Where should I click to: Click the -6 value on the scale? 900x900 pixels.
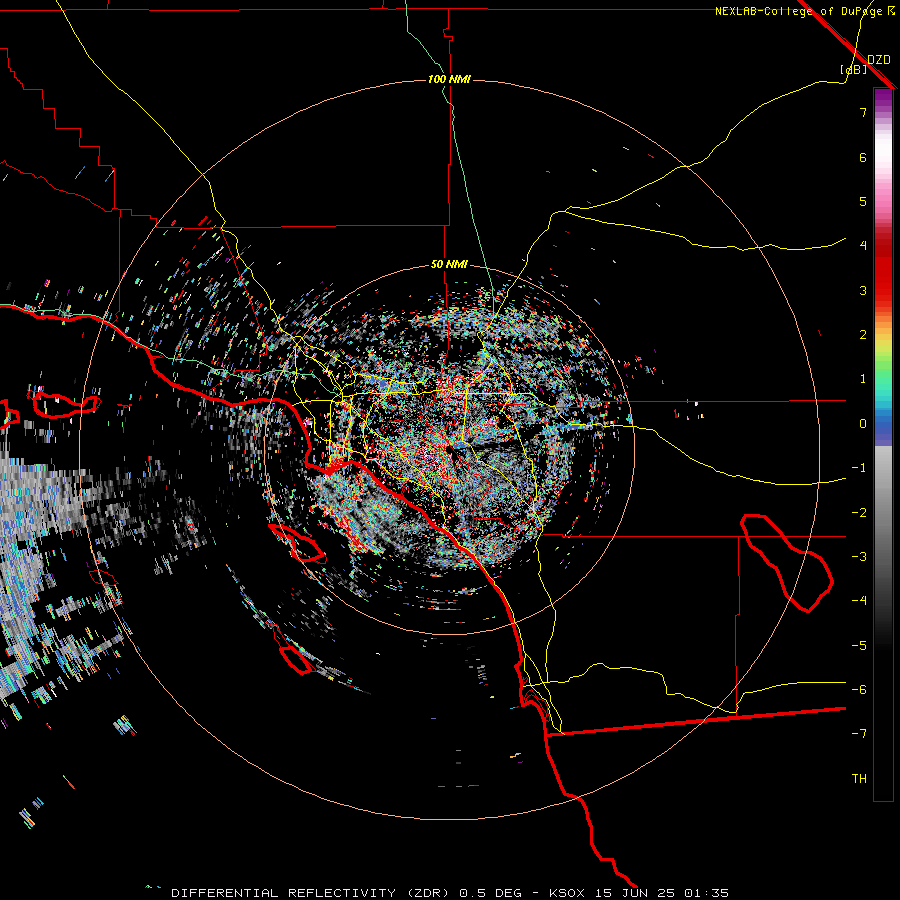(x=859, y=690)
